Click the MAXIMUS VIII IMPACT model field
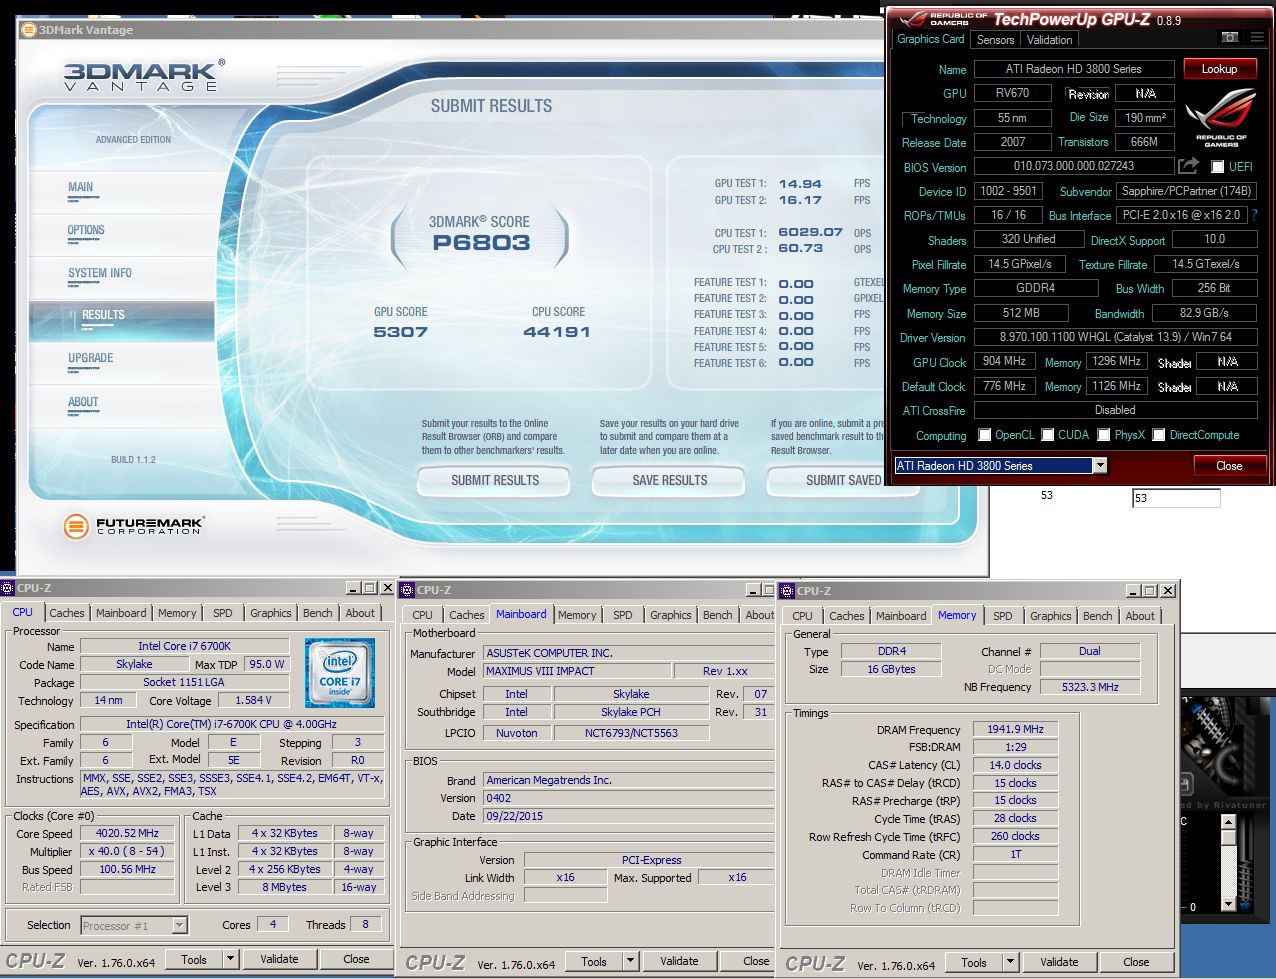The height and width of the screenshot is (979, 1276). pyautogui.click(x=576, y=671)
